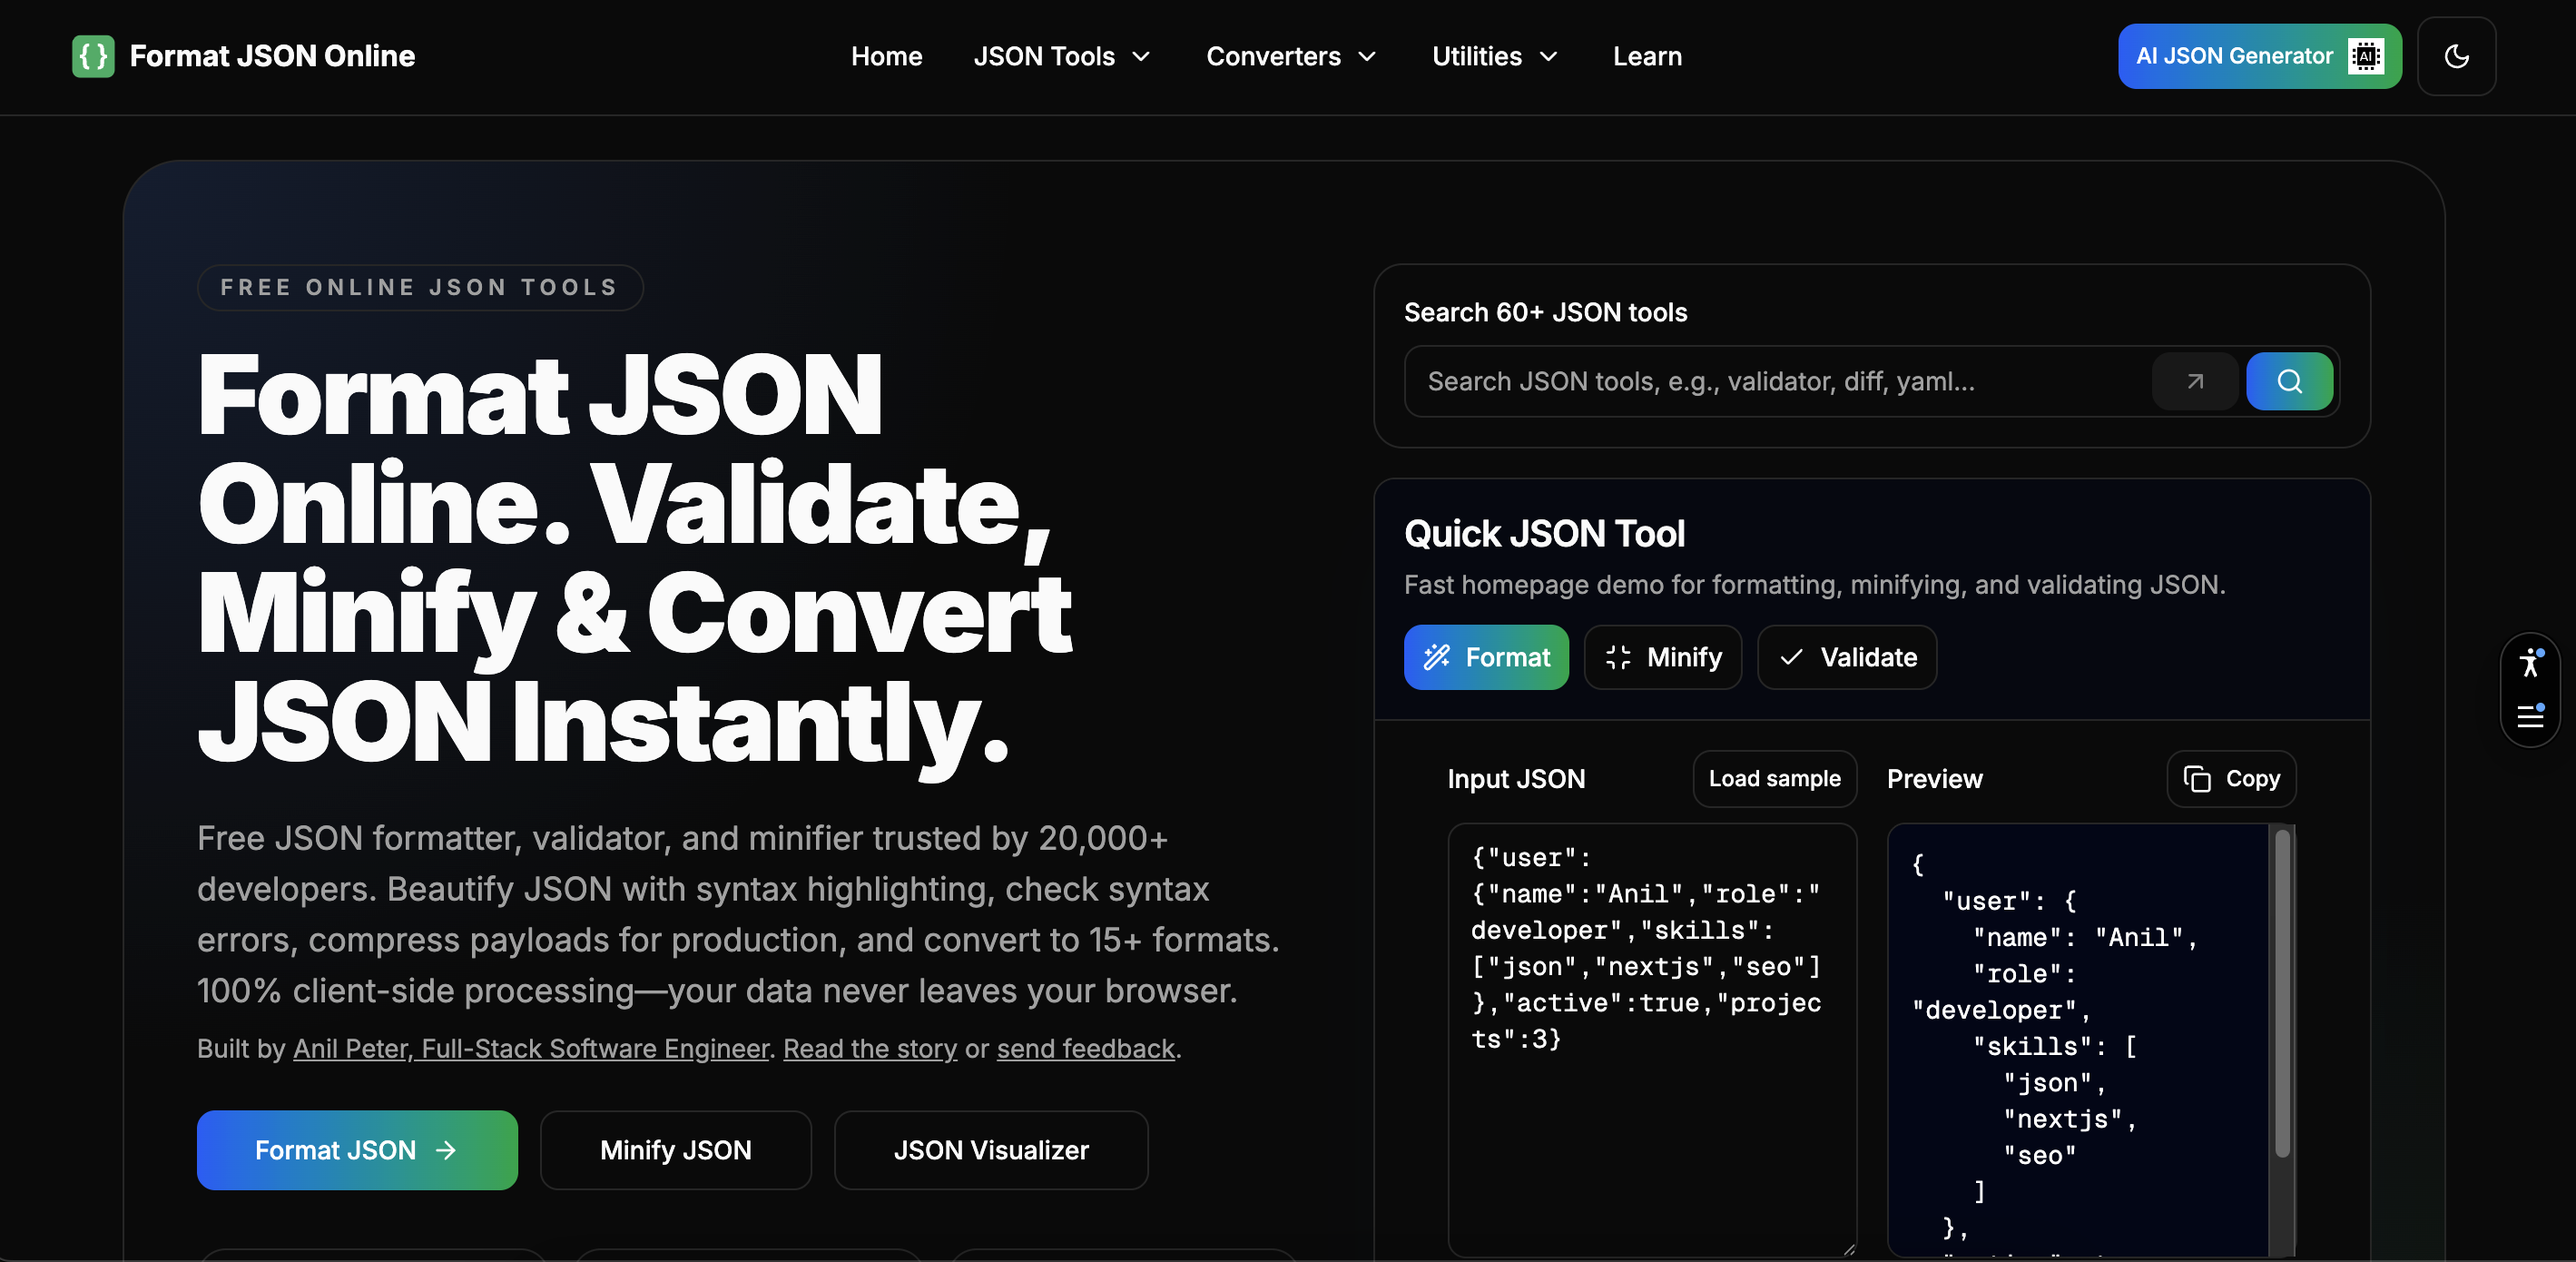Expand the Converters dropdown

click(x=1291, y=56)
